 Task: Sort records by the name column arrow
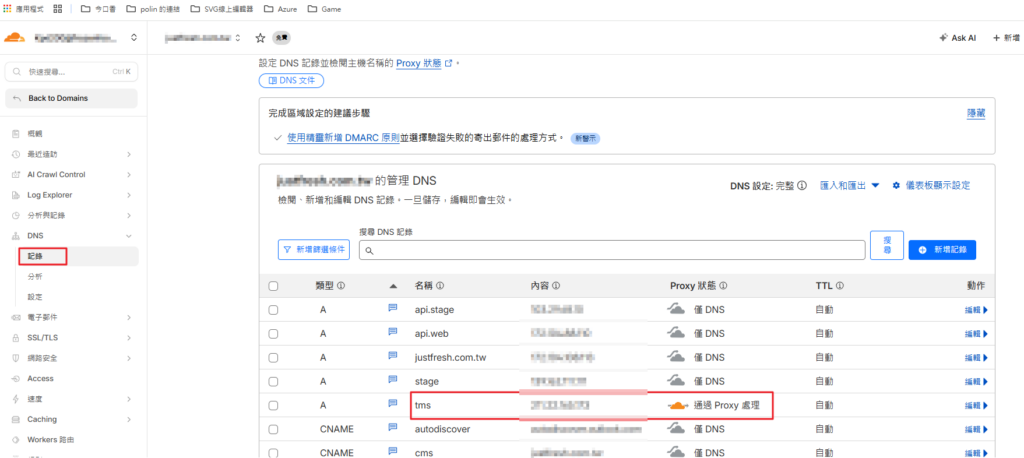click(x=393, y=286)
